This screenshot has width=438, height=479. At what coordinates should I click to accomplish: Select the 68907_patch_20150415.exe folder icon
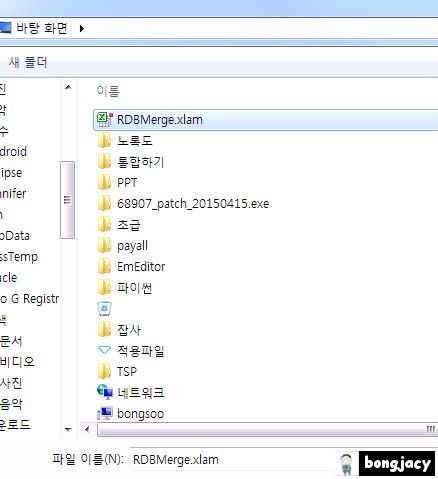tap(104, 204)
